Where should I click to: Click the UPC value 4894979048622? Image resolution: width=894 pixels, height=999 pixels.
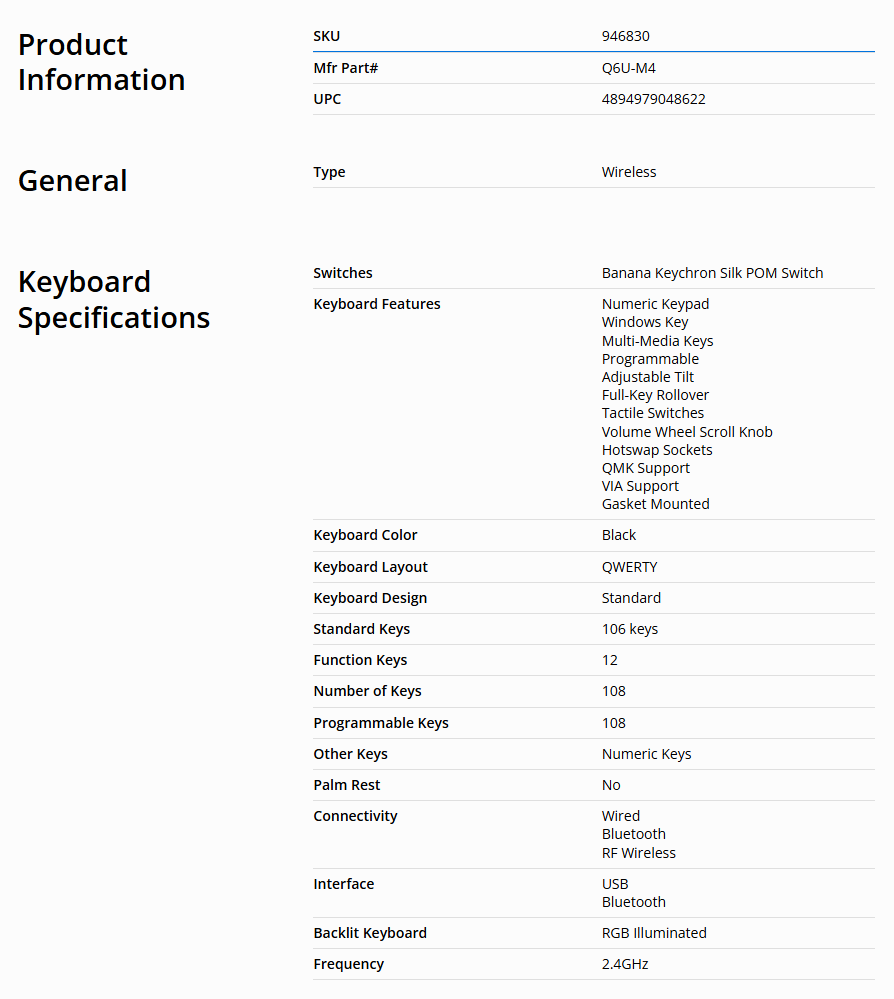click(653, 99)
